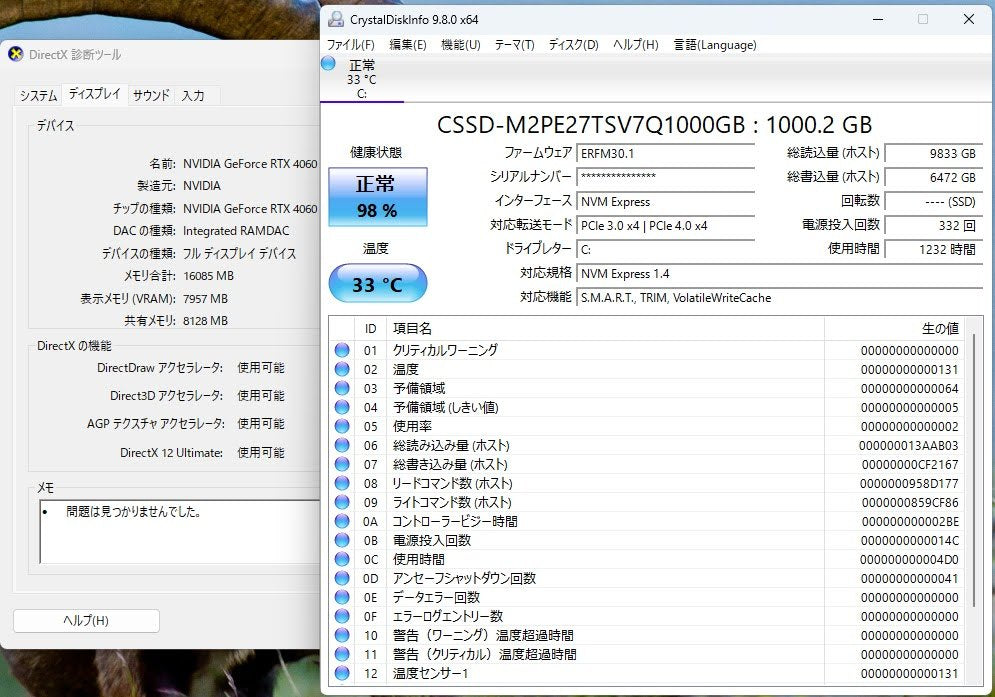995x697 pixels.
Task: Click the ドライブレター field C:
Action: click(x=666, y=249)
